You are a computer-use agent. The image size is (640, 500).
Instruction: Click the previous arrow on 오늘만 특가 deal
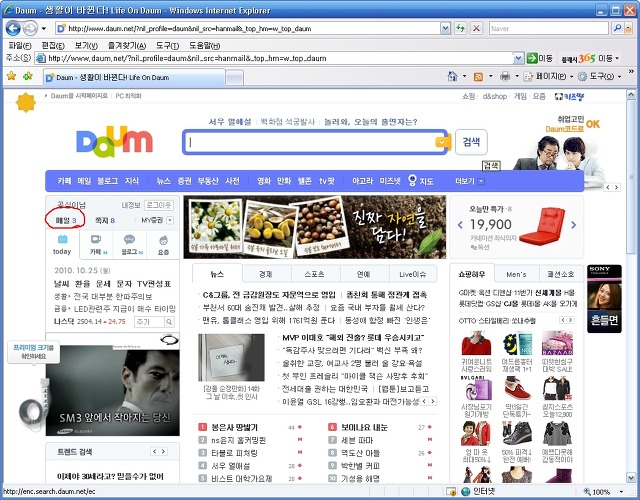tap(460, 224)
